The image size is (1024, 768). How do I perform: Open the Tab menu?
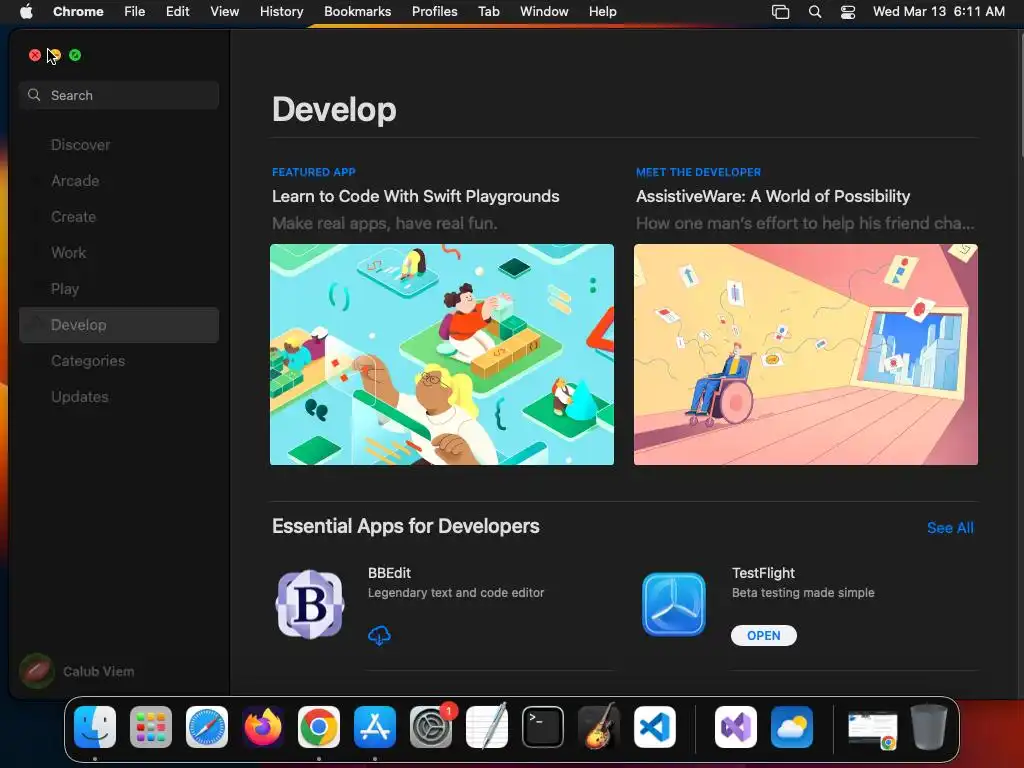click(x=488, y=11)
